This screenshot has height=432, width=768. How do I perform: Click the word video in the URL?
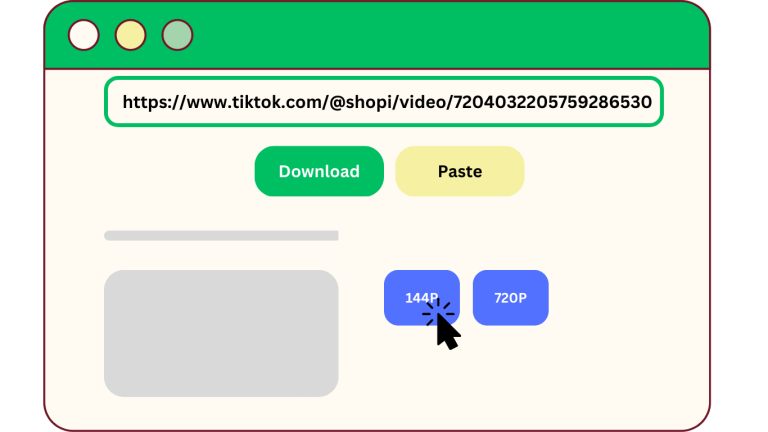click(422, 102)
